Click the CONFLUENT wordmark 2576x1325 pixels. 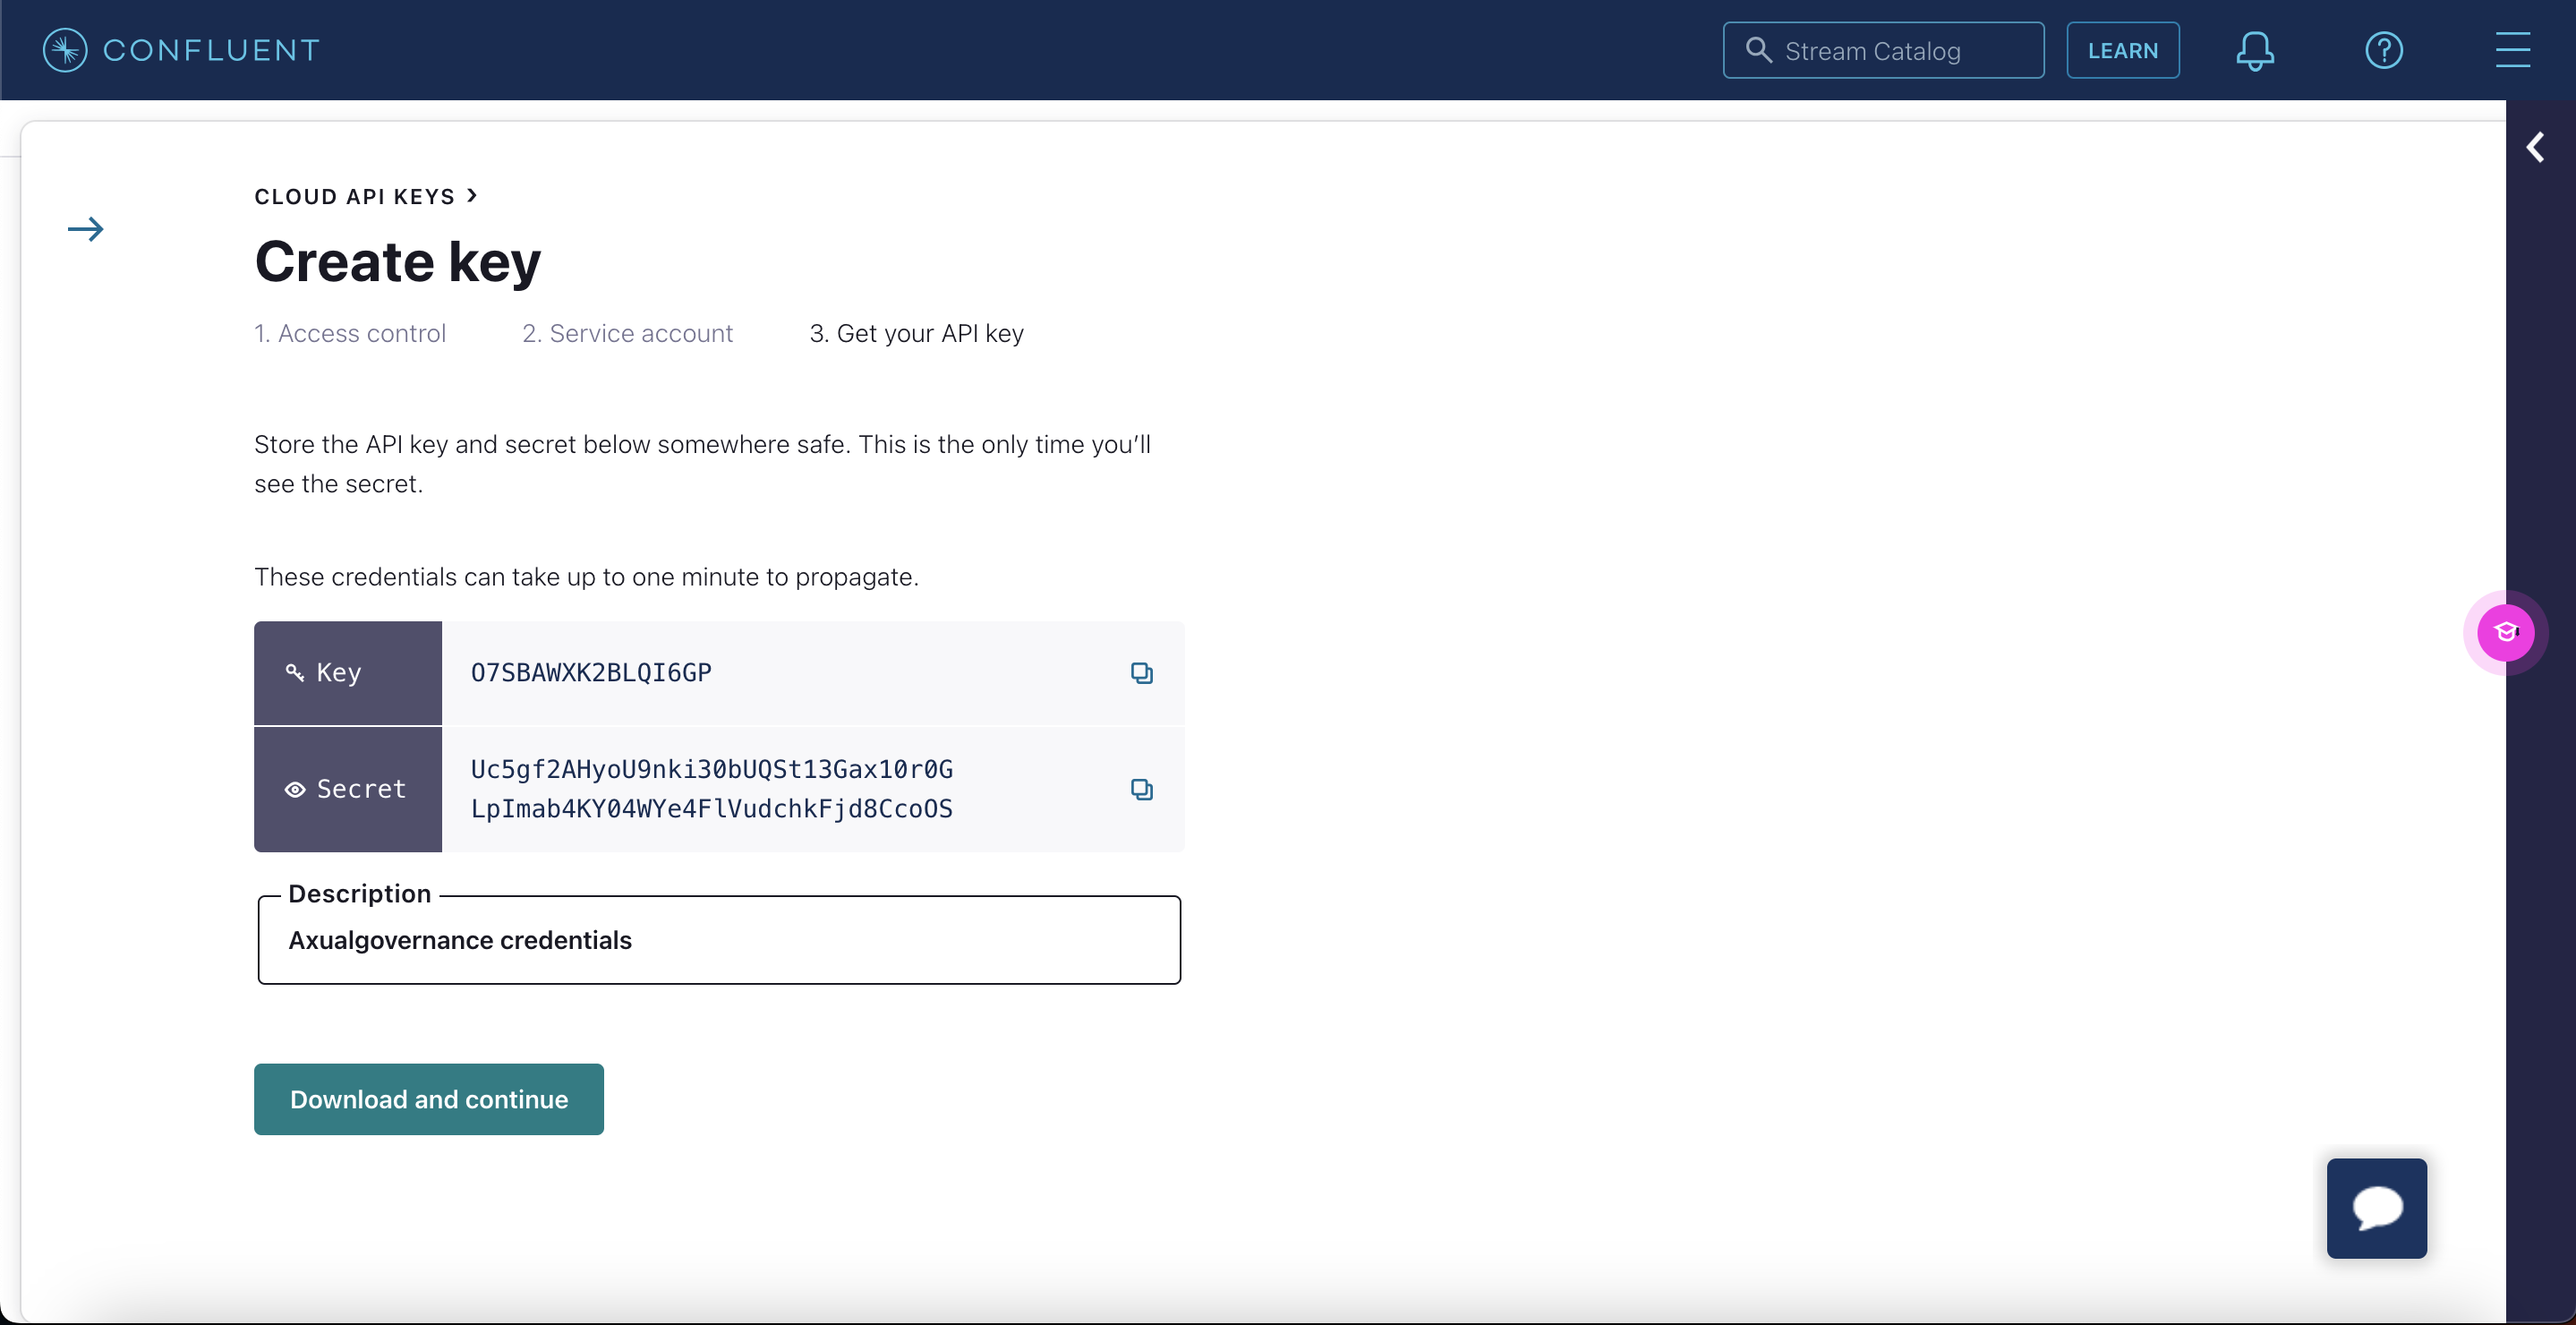coord(211,50)
